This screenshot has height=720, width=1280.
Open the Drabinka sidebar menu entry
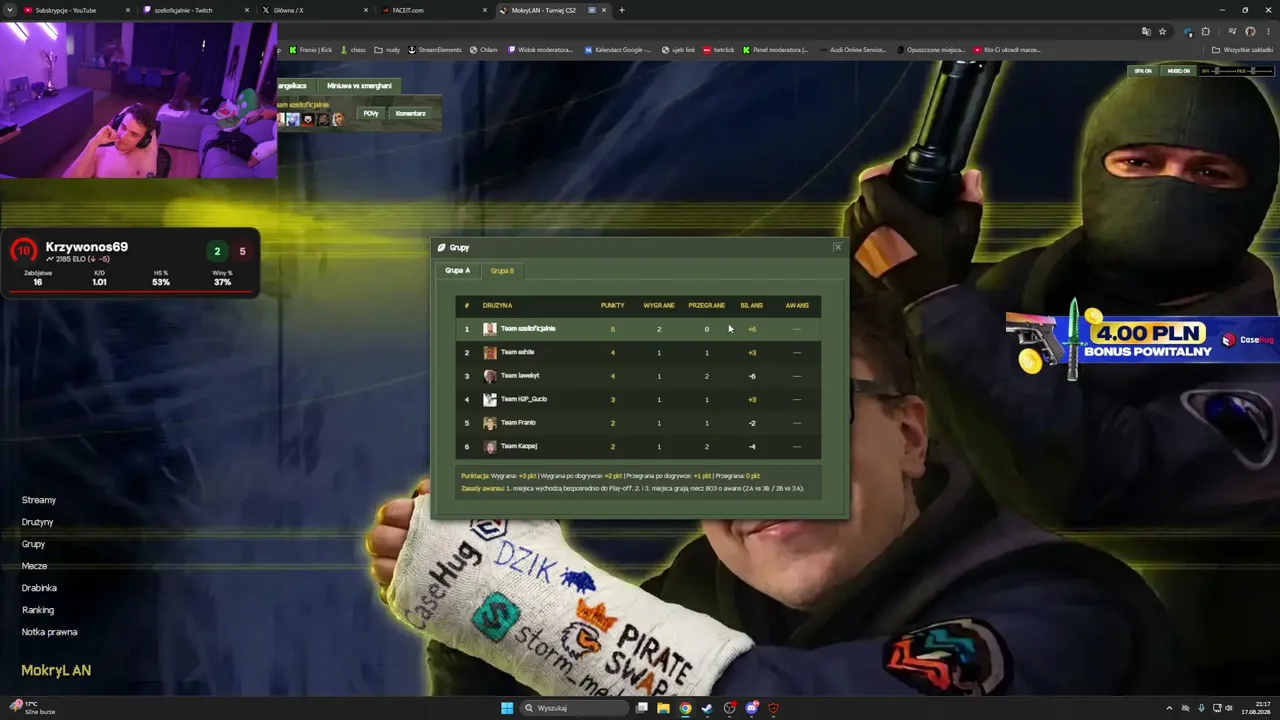click(x=39, y=588)
